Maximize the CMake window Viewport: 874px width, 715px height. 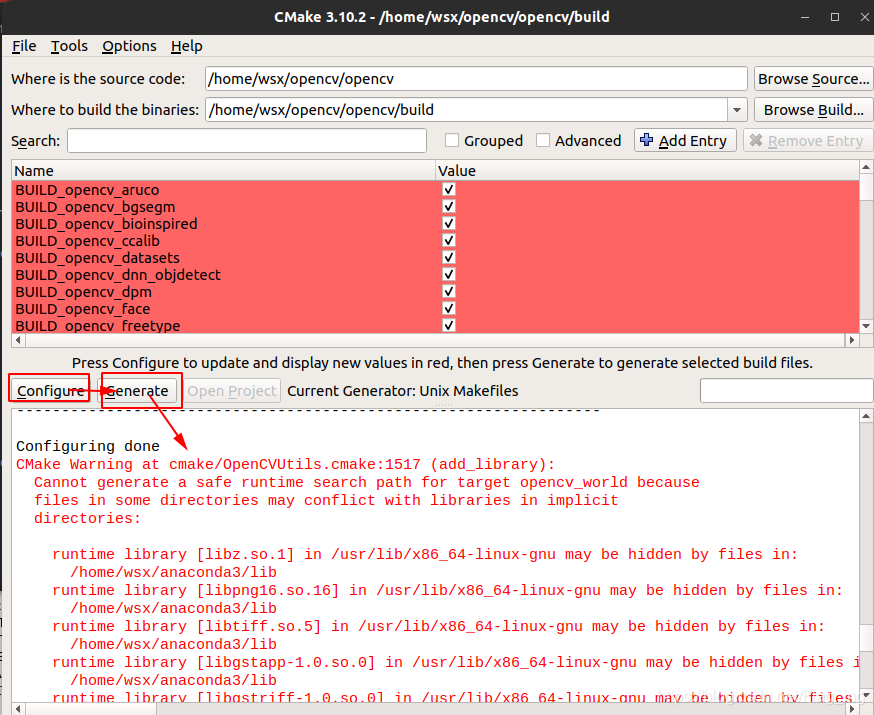[835, 17]
